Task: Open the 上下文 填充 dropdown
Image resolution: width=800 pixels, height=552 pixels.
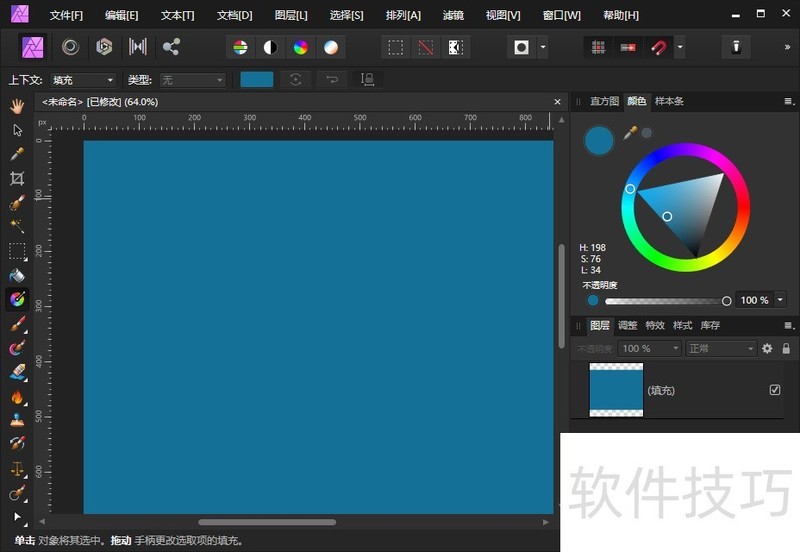Action: 84,80
